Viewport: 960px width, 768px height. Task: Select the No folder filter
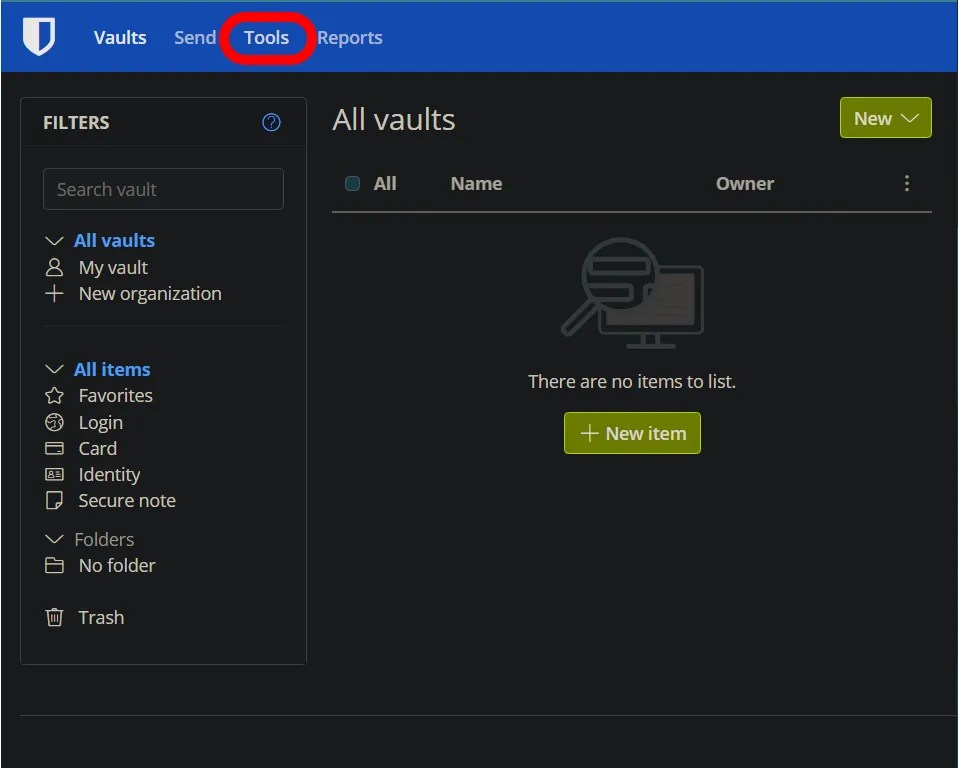click(x=117, y=565)
